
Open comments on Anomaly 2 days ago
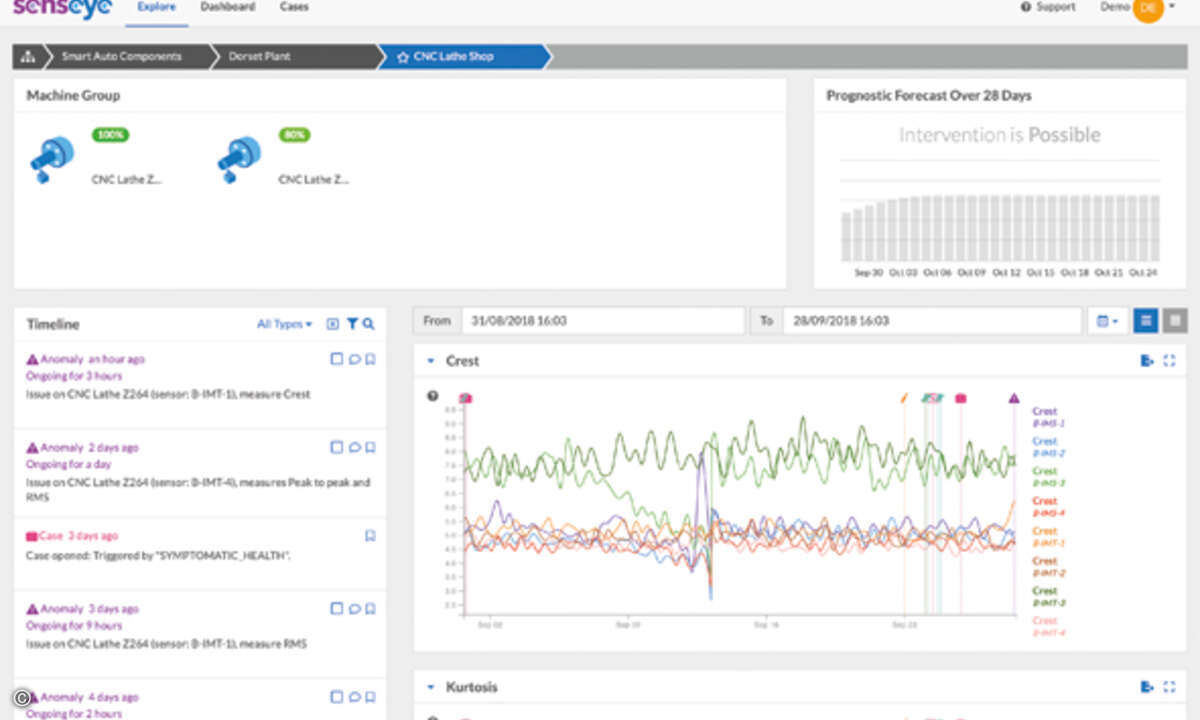point(353,448)
